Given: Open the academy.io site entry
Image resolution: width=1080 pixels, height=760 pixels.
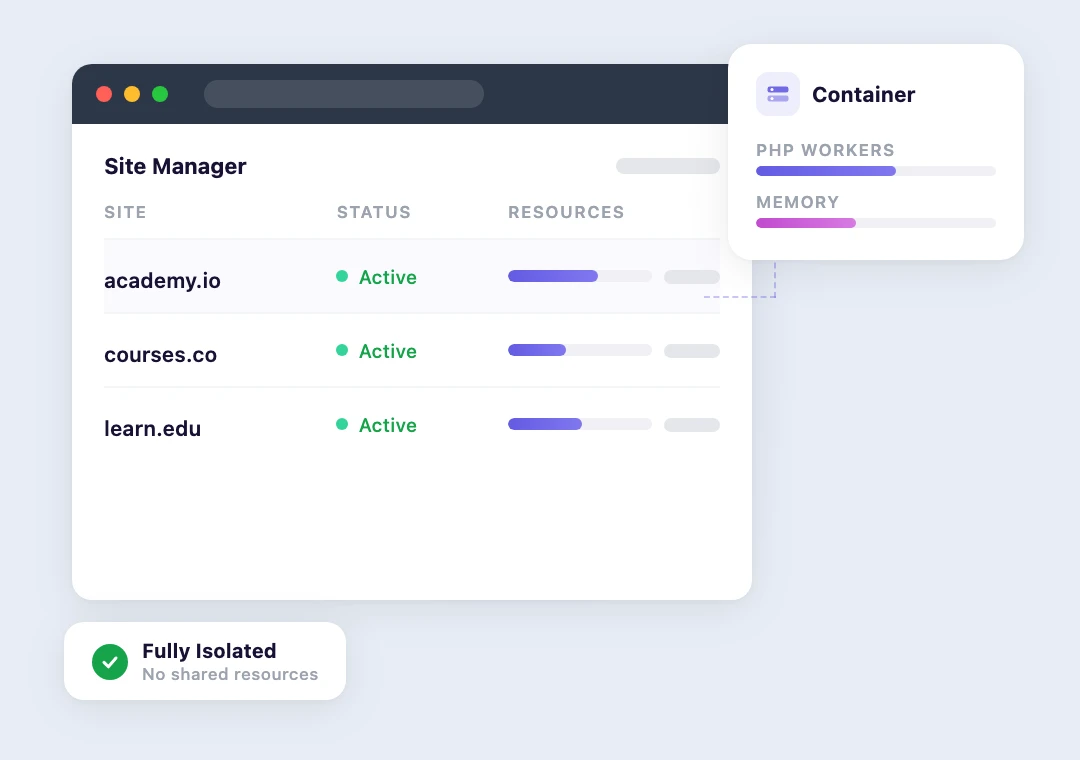Looking at the screenshot, I should pyautogui.click(x=162, y=281).
